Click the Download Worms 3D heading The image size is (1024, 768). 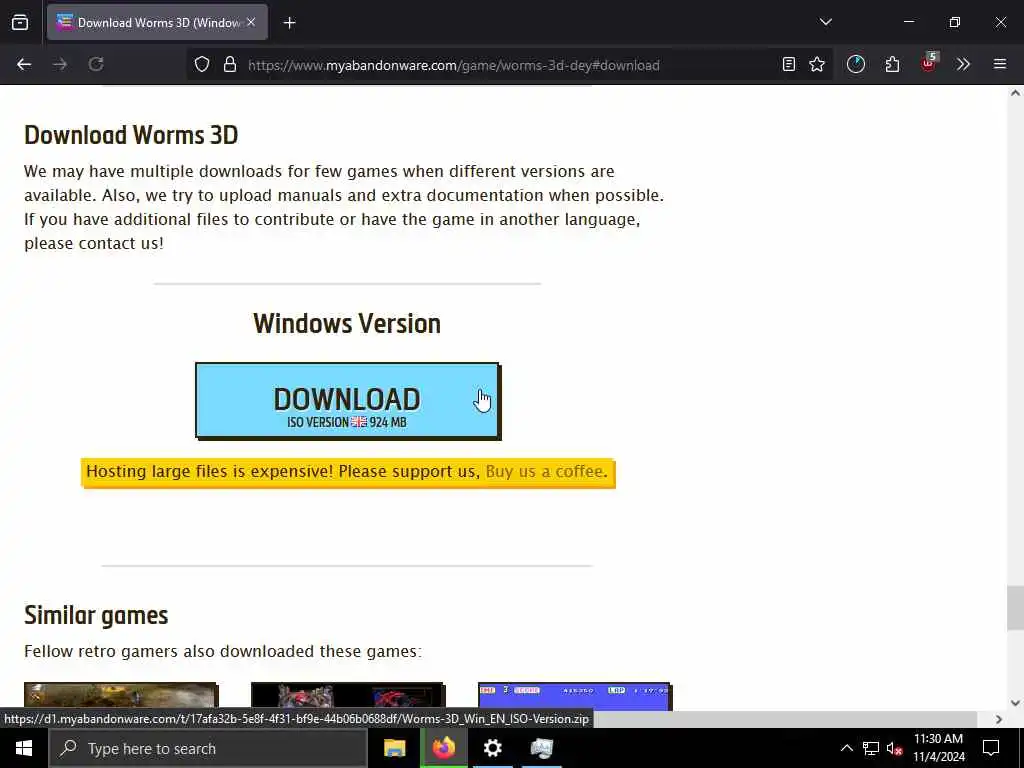[x=131, y=135]
